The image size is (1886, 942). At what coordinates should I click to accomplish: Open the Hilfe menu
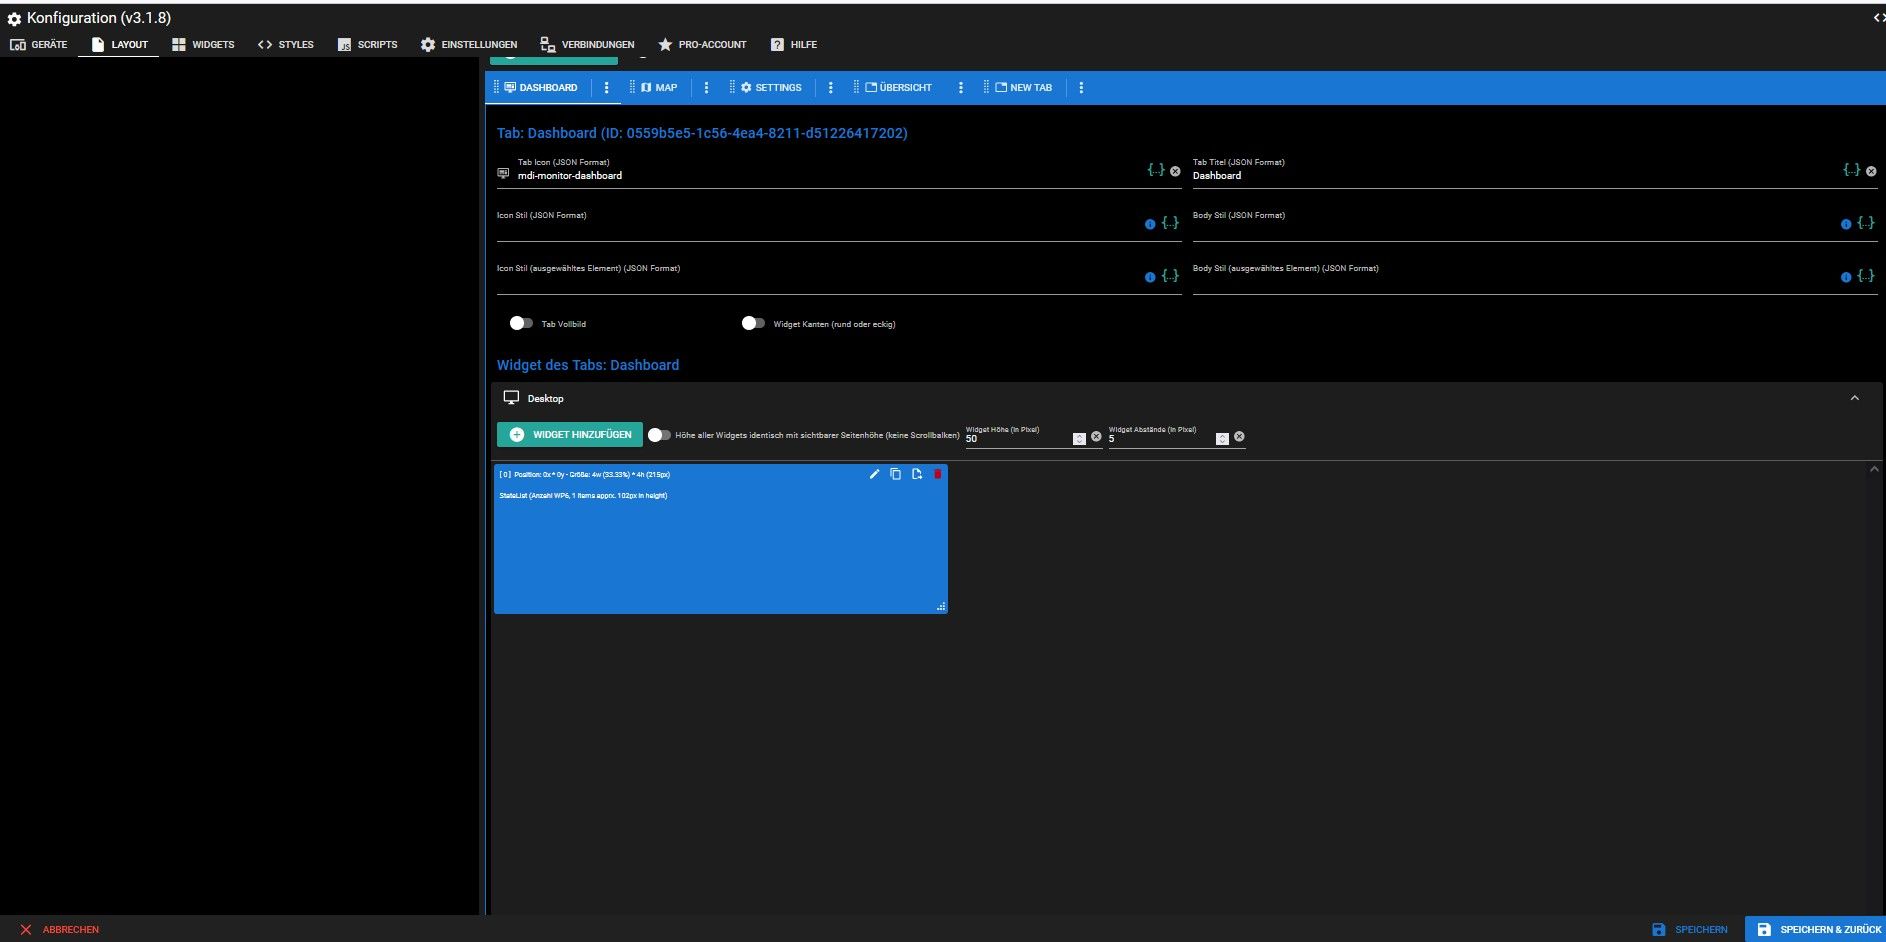pos(794,44)
